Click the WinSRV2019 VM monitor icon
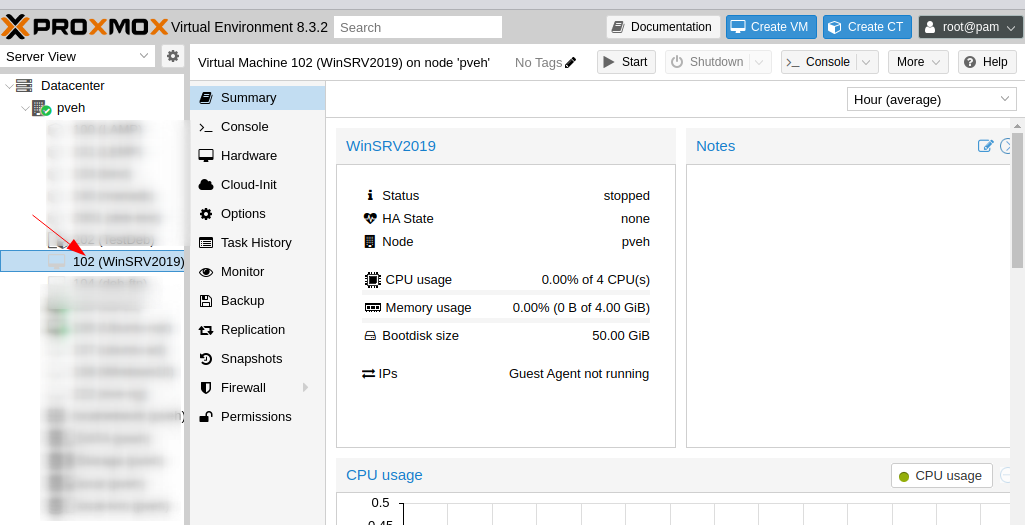This screenshot has height=525, width=1025. 57,262
